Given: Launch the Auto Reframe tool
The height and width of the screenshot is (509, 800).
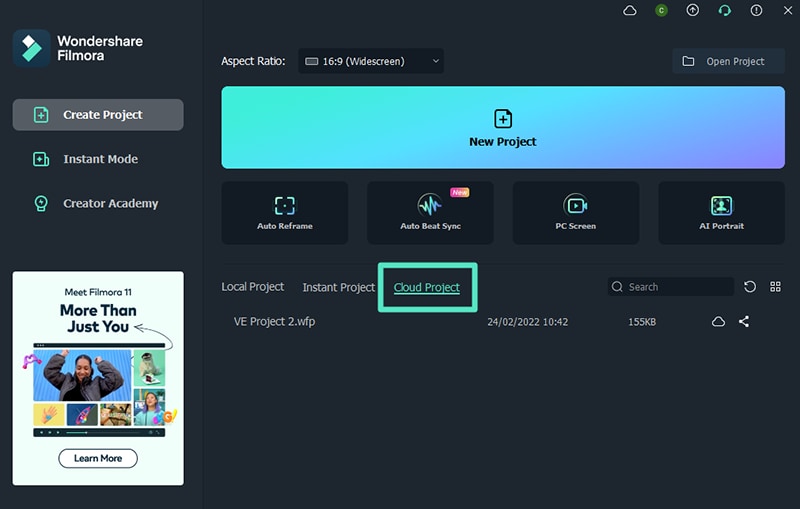Looking at the screenshot, I should [285, 213].
